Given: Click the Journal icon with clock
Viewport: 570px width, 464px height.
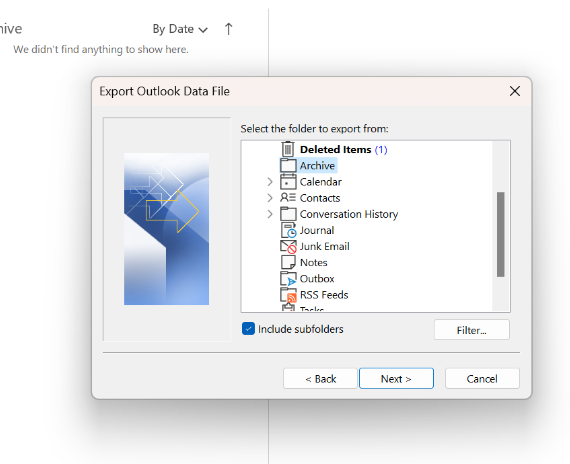Looking at the screenshot, I should (x=289, y=230).
